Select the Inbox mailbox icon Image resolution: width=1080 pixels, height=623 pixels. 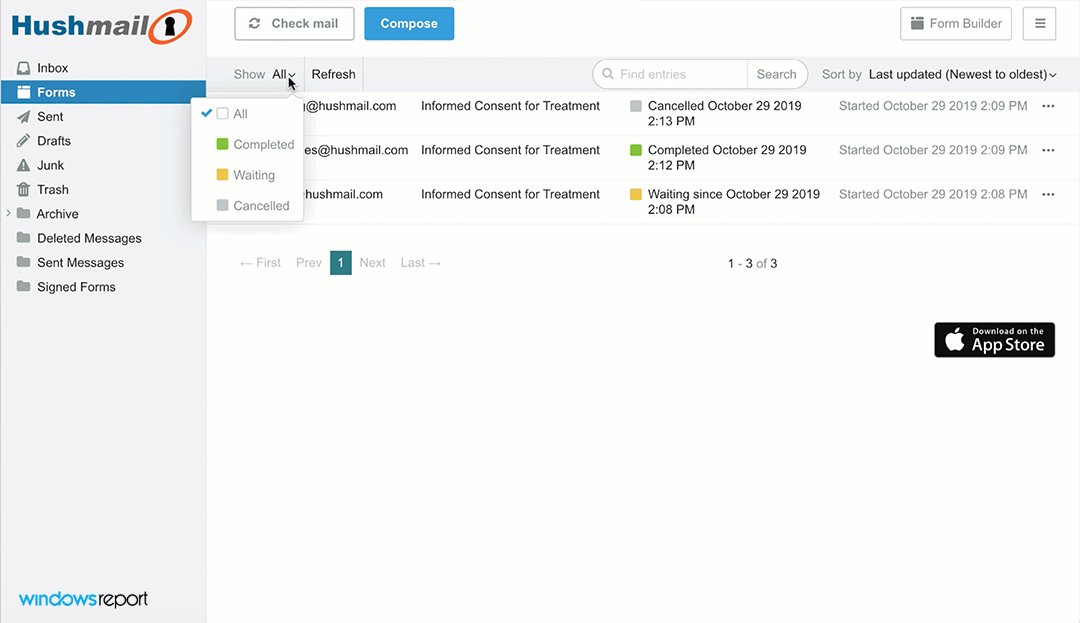click(x=23, y=67)
